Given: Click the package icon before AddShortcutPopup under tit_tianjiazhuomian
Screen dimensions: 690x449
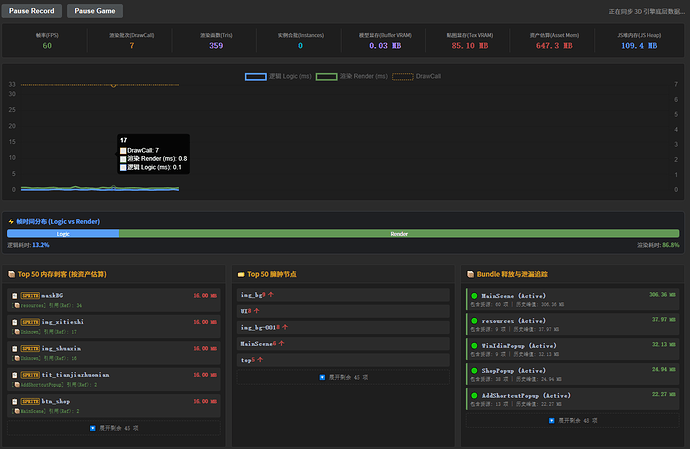Looking at the screenshot, I should tap(17, 385).
